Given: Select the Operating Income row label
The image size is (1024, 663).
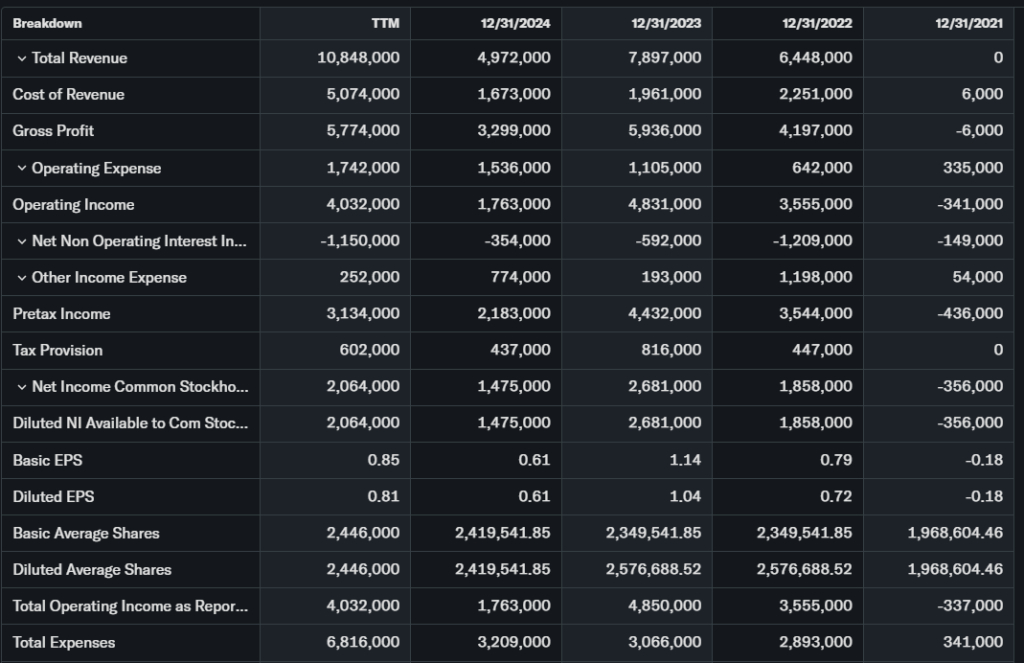Looking at the screenshot, I should click(73, 204).
